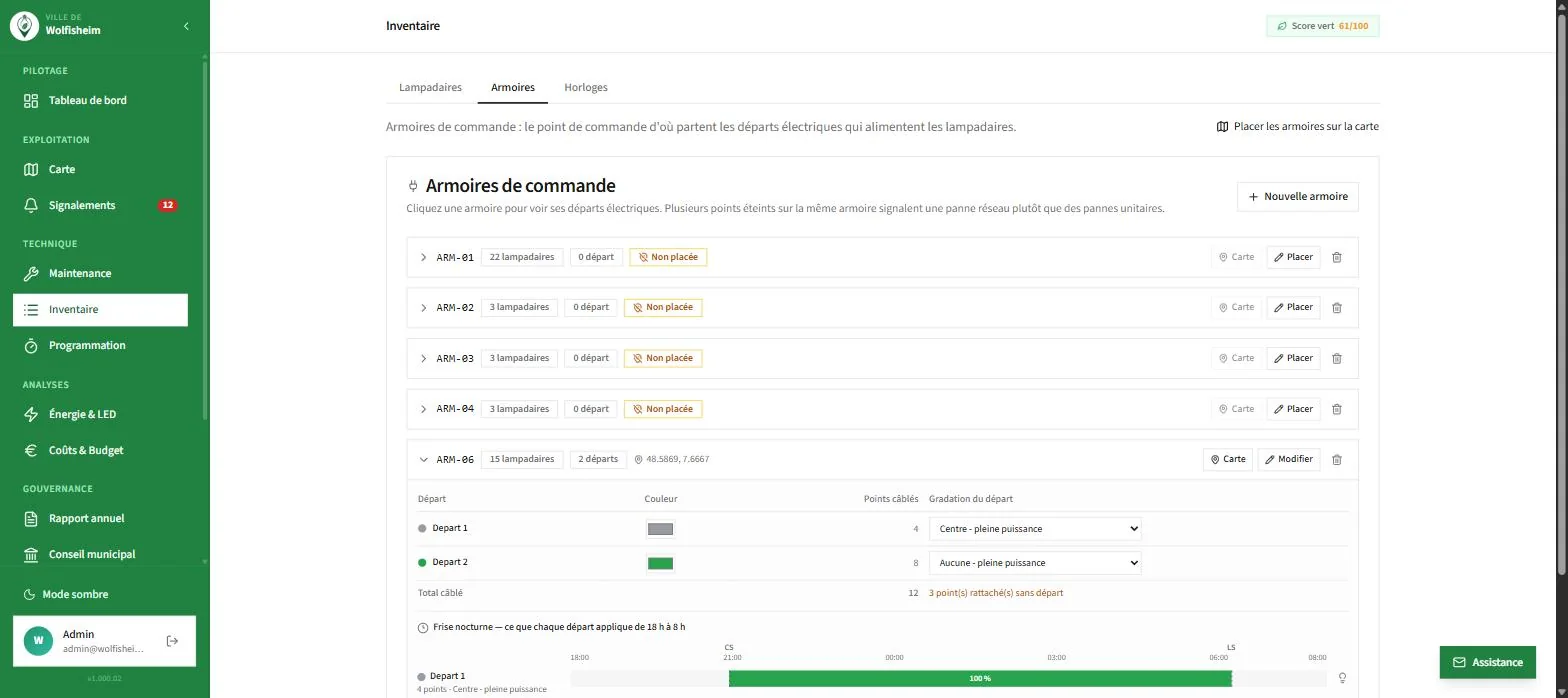Click the Score vert 61/100 badge
This screenshot has width=1568, height=698.
tap(1322, 26)
